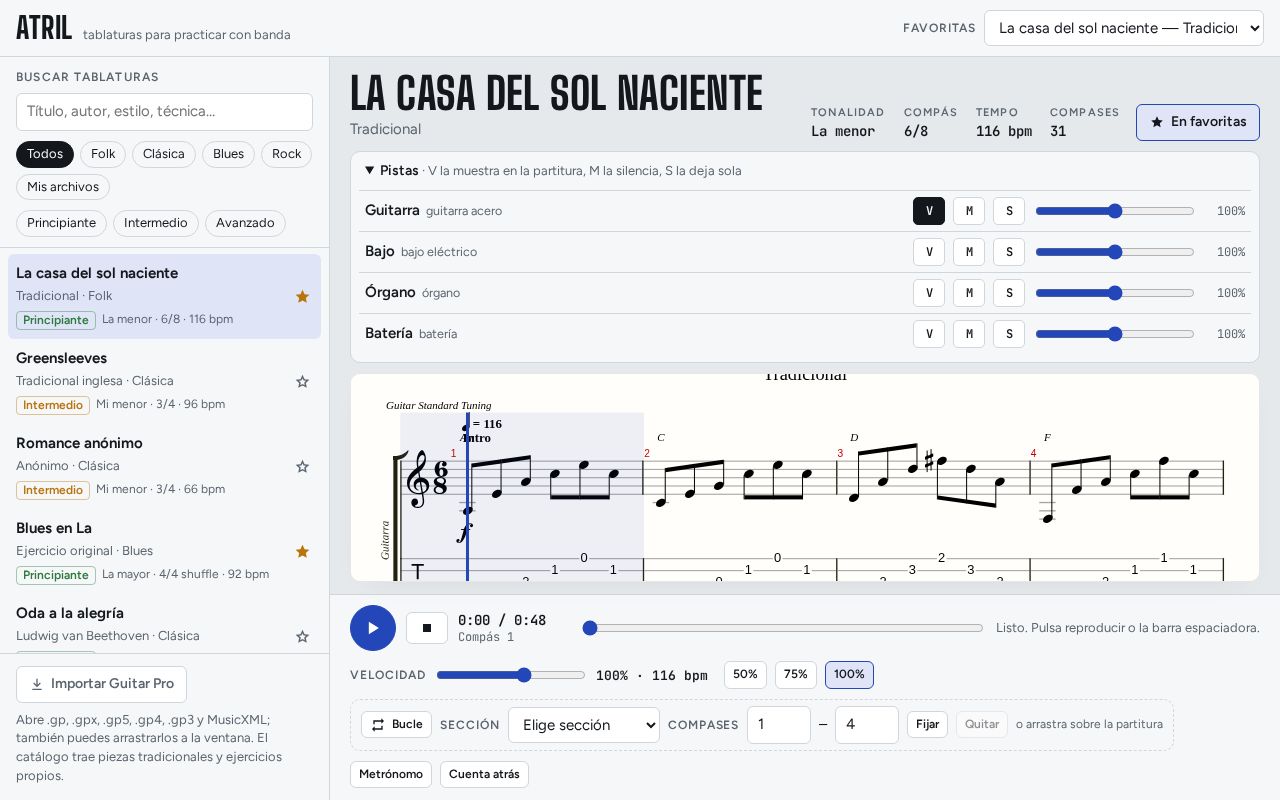Show Órgano track in score
The image size is (1280, 800).
[929, 293]
